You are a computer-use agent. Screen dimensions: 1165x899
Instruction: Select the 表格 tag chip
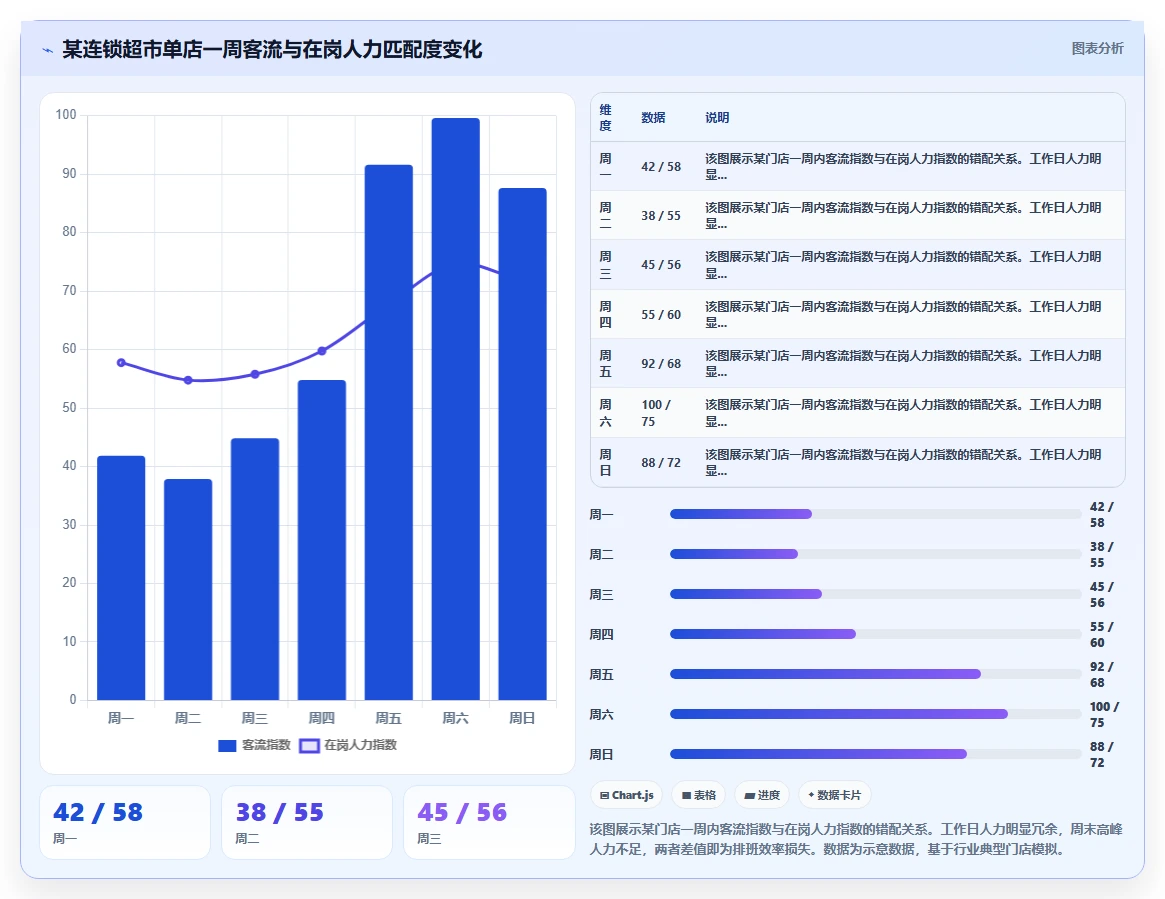point(698,795)
